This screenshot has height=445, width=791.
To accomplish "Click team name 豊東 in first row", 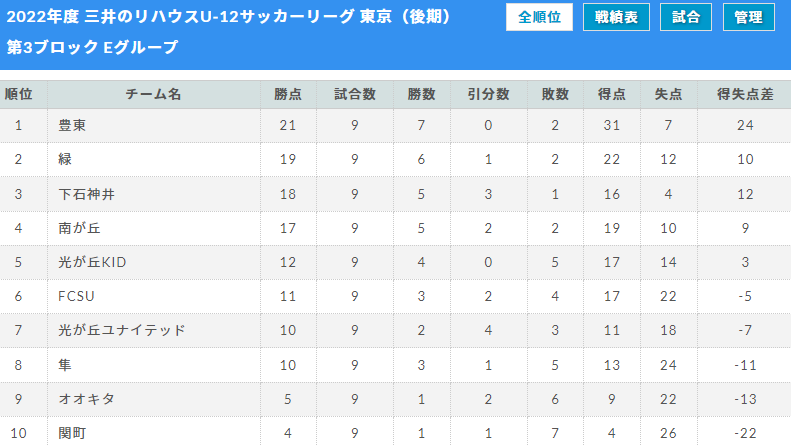I will pyautogui.click(x=72, y=125).
